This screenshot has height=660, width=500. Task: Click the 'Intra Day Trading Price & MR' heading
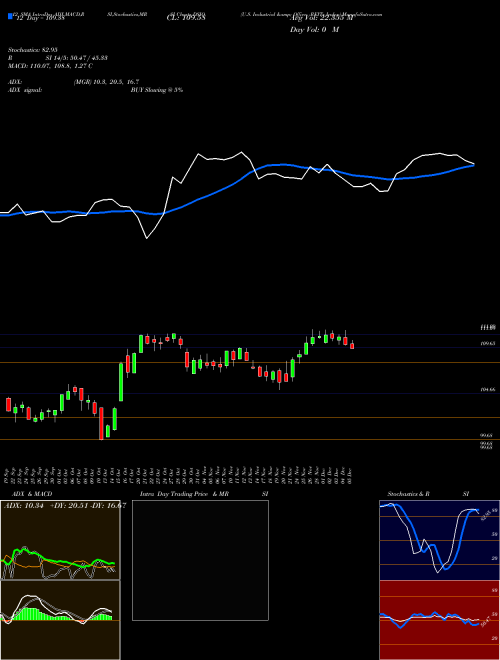click(x=184, y=494)
